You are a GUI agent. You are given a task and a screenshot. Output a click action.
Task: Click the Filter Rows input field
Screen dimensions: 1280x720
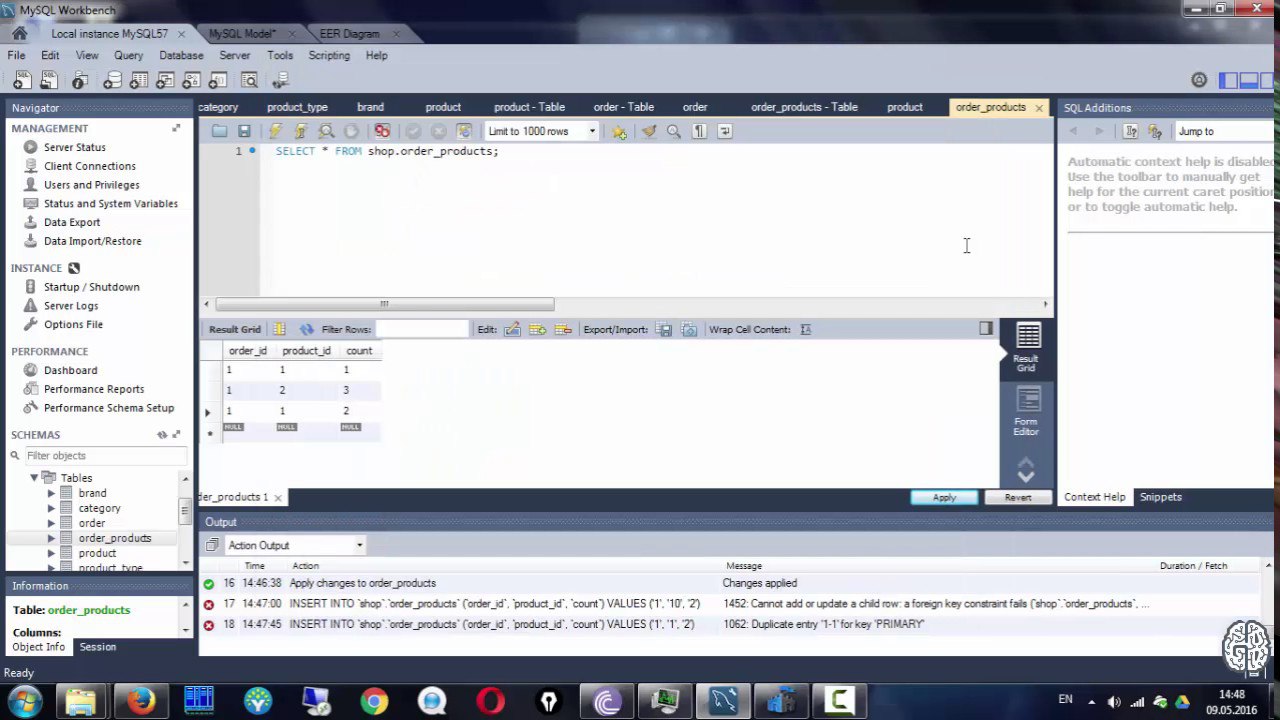pos(422,329)
